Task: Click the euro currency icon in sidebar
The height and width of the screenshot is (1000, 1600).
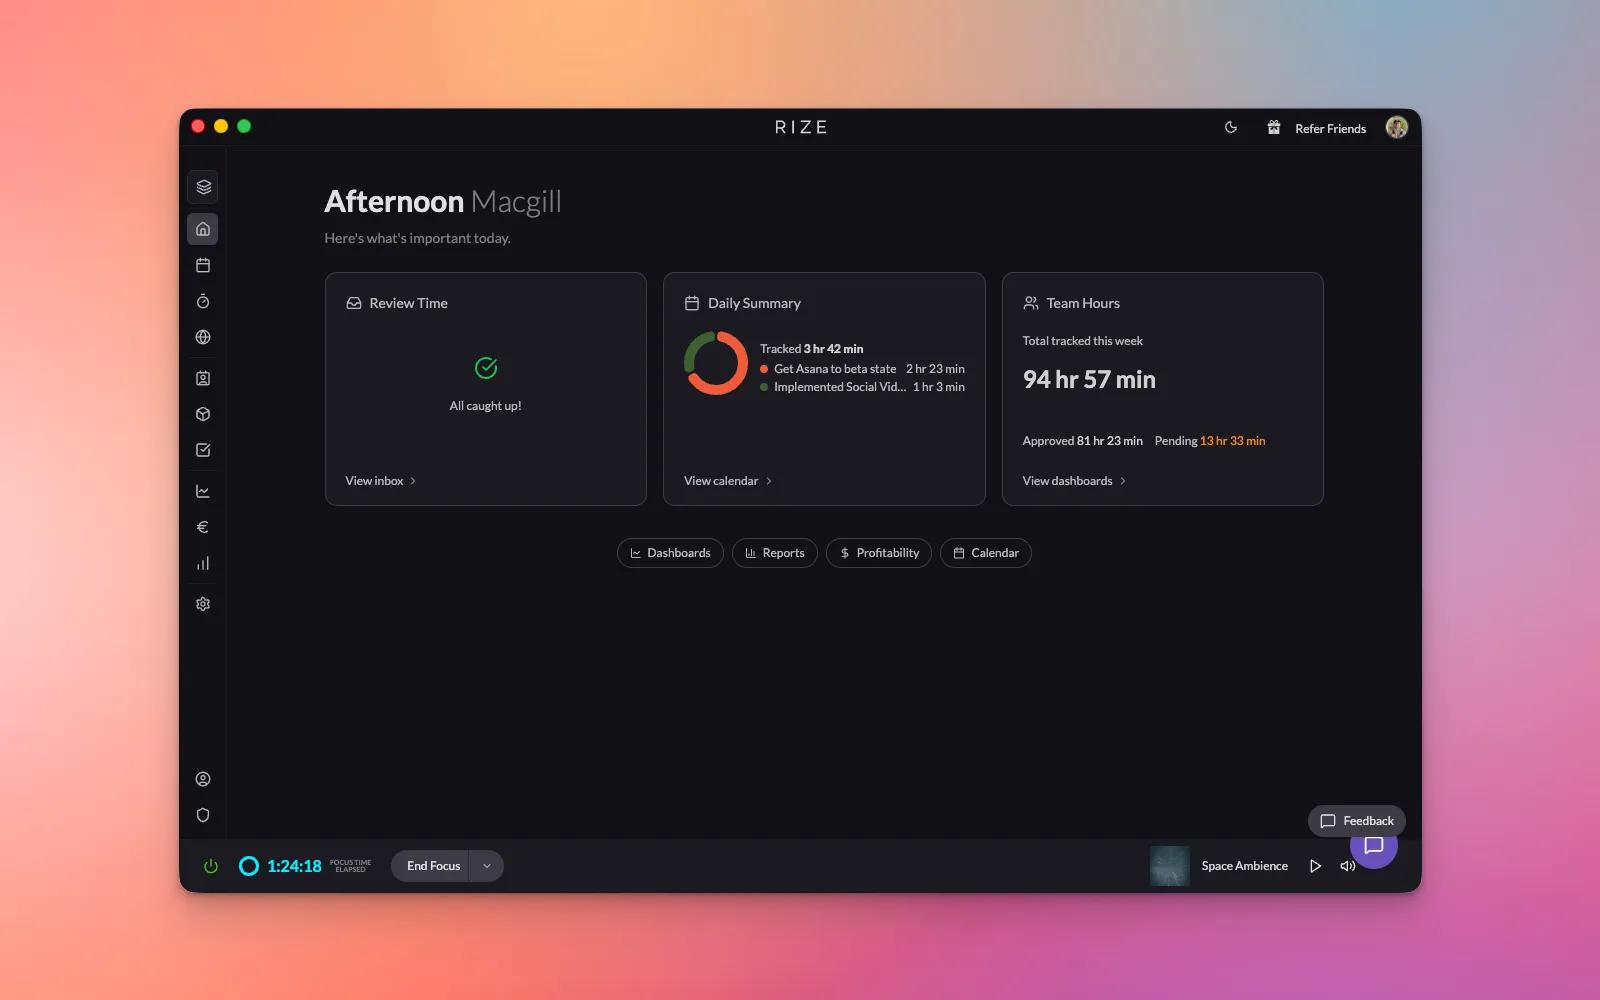Action: coord(203,527)
